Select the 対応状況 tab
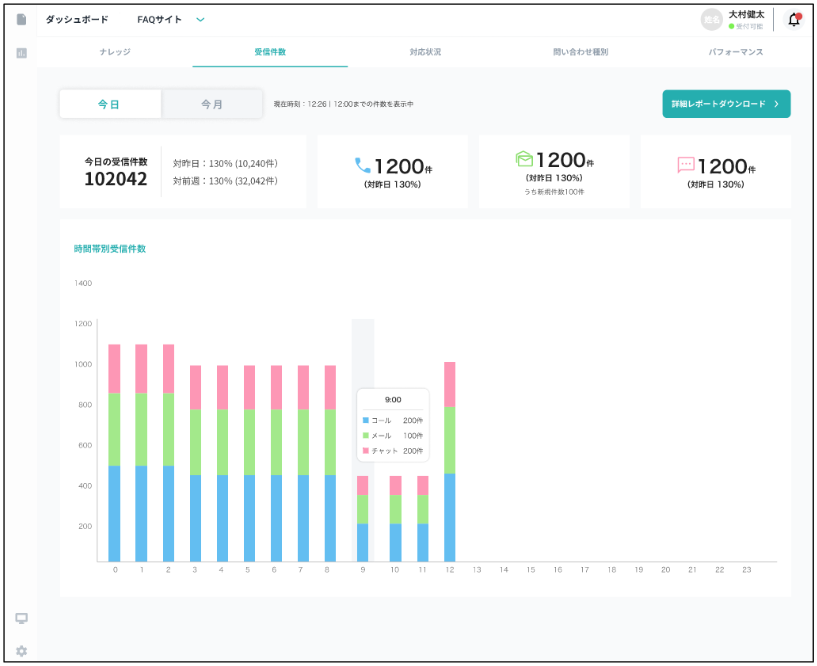This screenshot has height=666, width=817. (425, 51)
